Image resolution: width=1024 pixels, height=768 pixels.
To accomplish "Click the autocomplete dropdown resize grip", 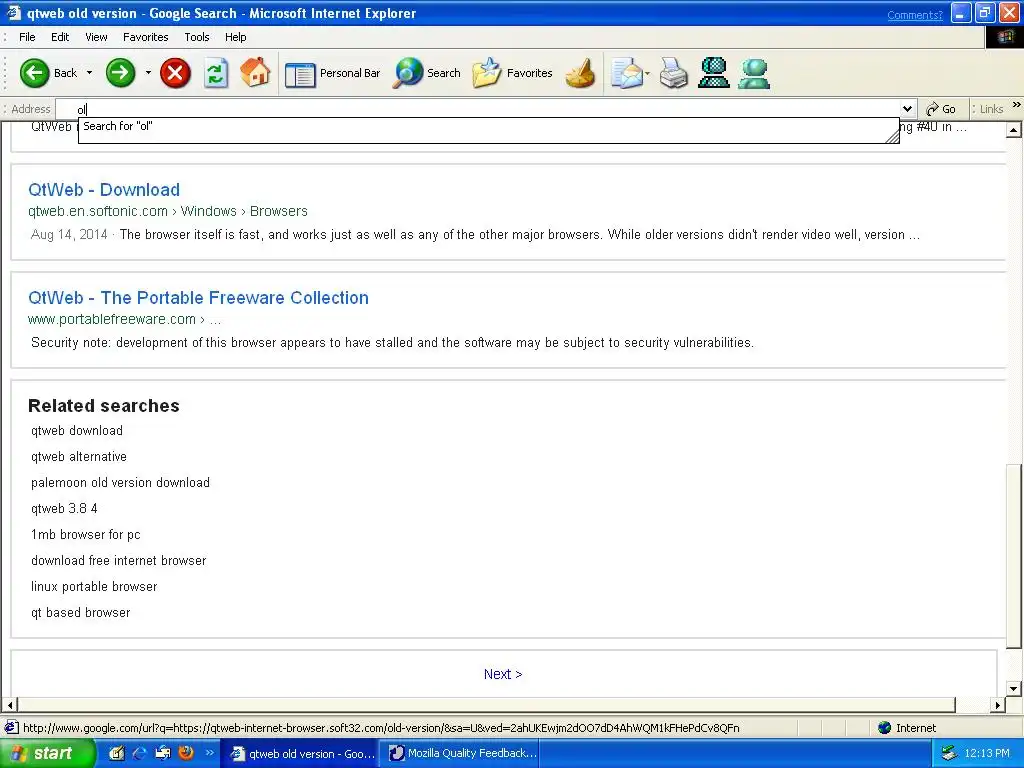I will 892,136.
